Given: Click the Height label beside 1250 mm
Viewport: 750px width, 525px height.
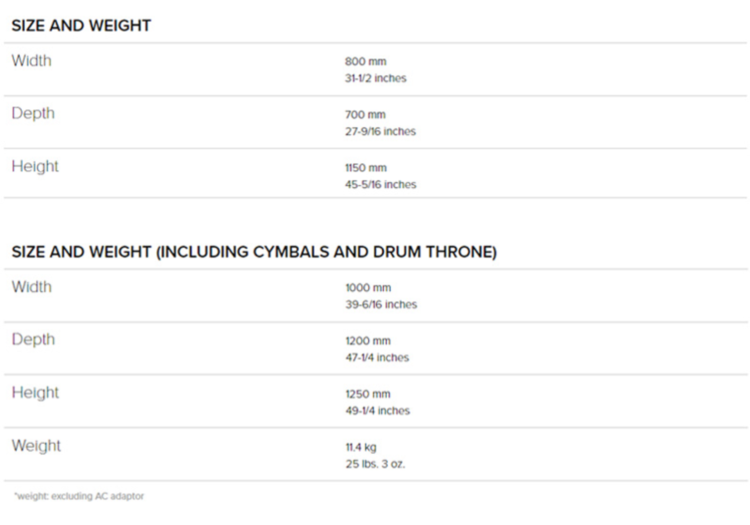Looking at the screenshot, I should click(x=35, y=393).
